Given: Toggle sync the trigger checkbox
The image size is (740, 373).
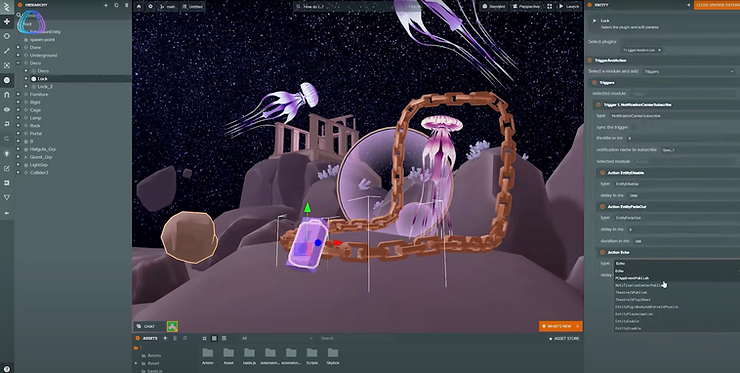Looking at the screenshot, I should pyautogui.click(x=634, y=127).
